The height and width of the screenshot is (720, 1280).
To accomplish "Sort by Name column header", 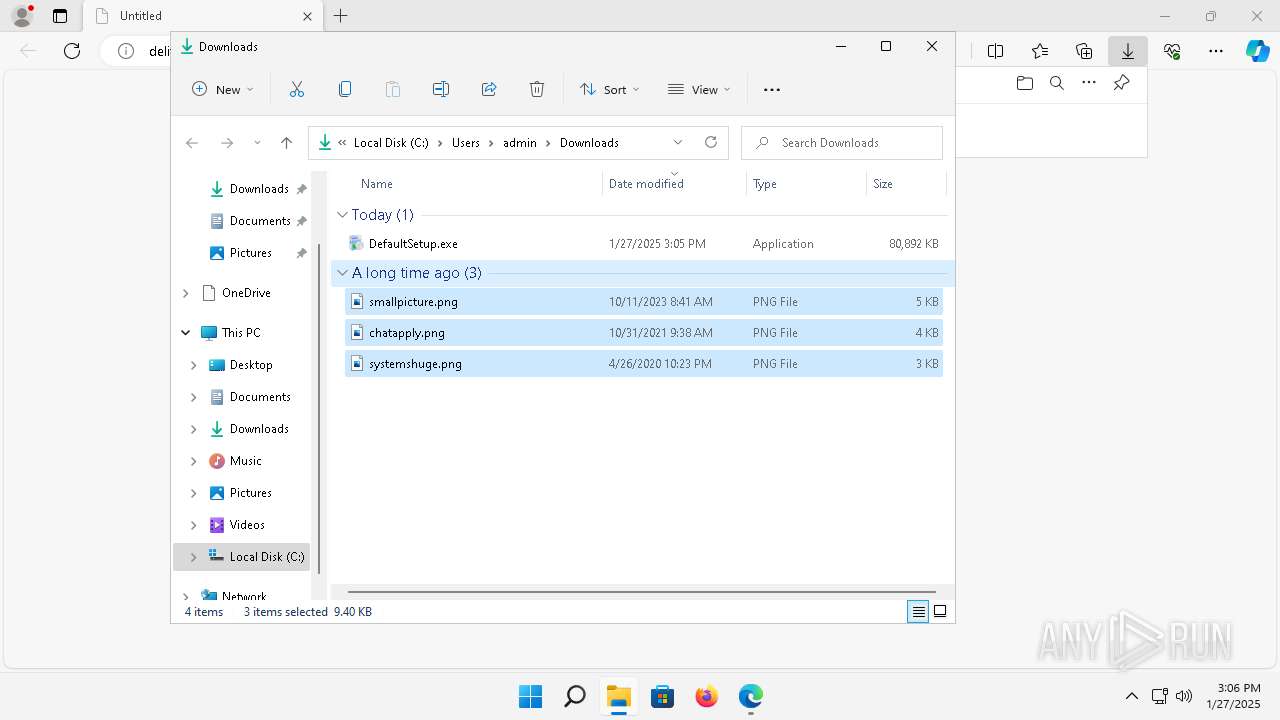I will click(x=376, y=184).
